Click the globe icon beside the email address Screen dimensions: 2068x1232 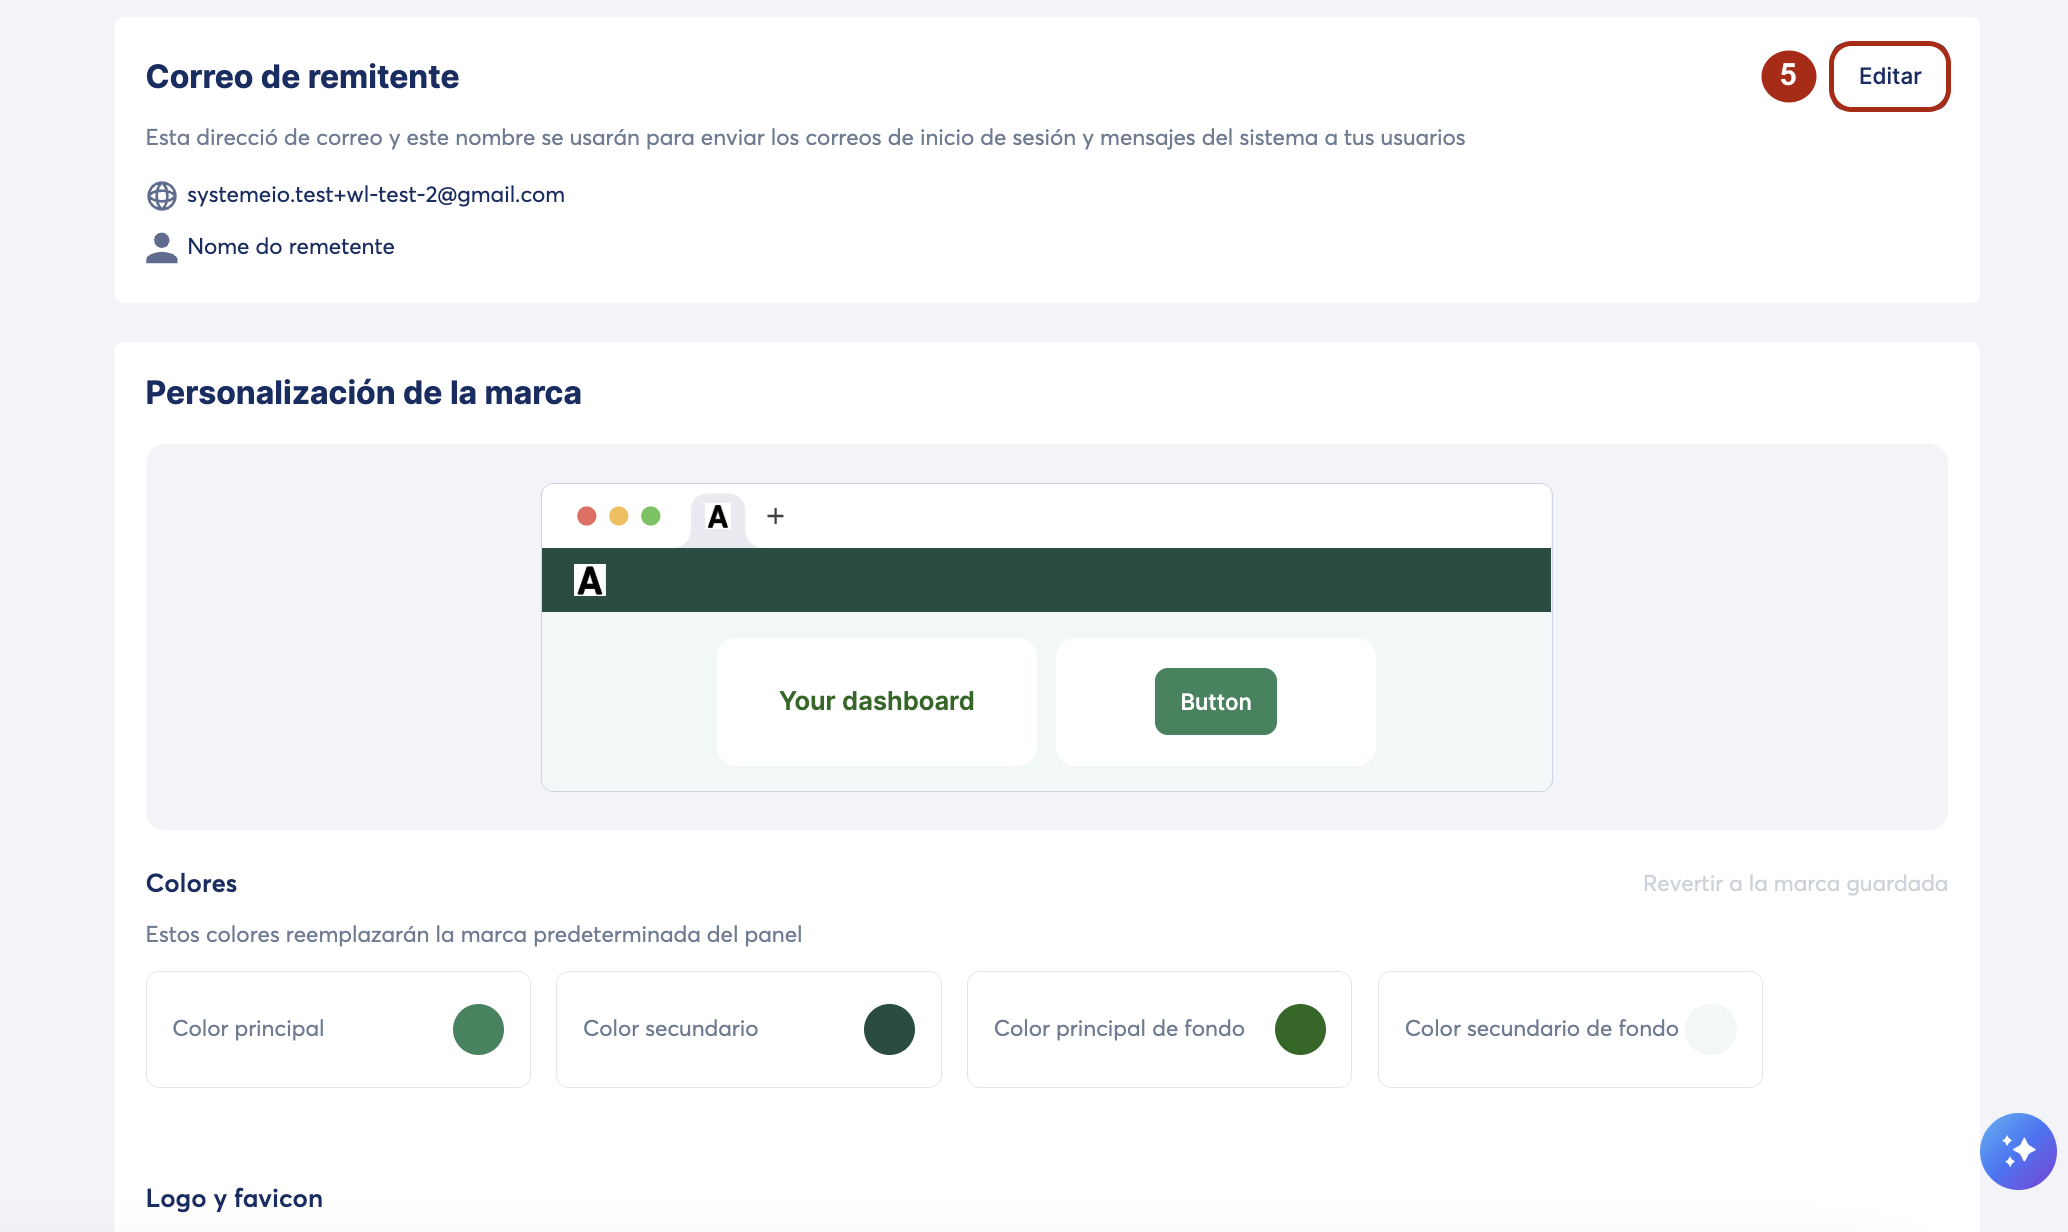[161, 195]
